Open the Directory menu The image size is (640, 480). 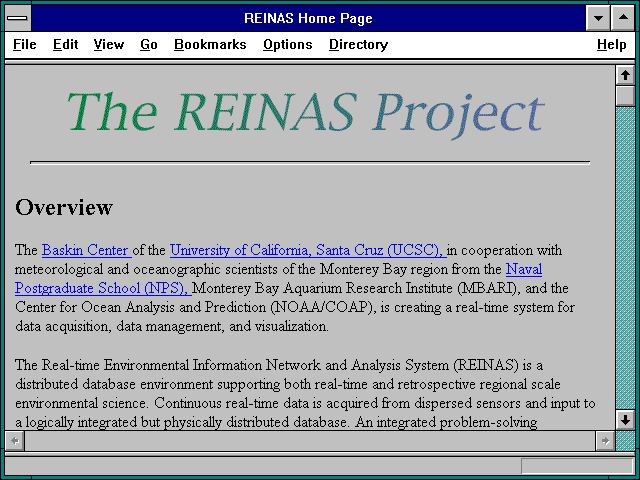[x=358, y=44]
